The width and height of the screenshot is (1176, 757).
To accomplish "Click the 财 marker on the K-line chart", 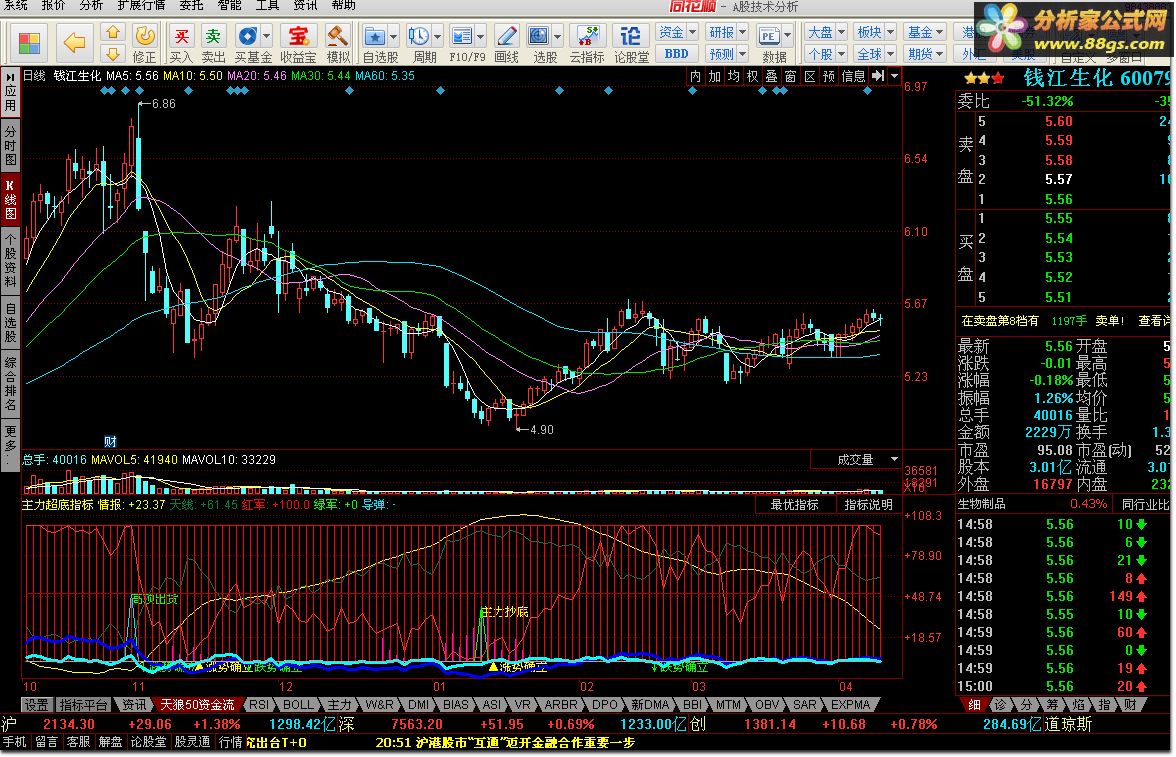I will 110,441.
